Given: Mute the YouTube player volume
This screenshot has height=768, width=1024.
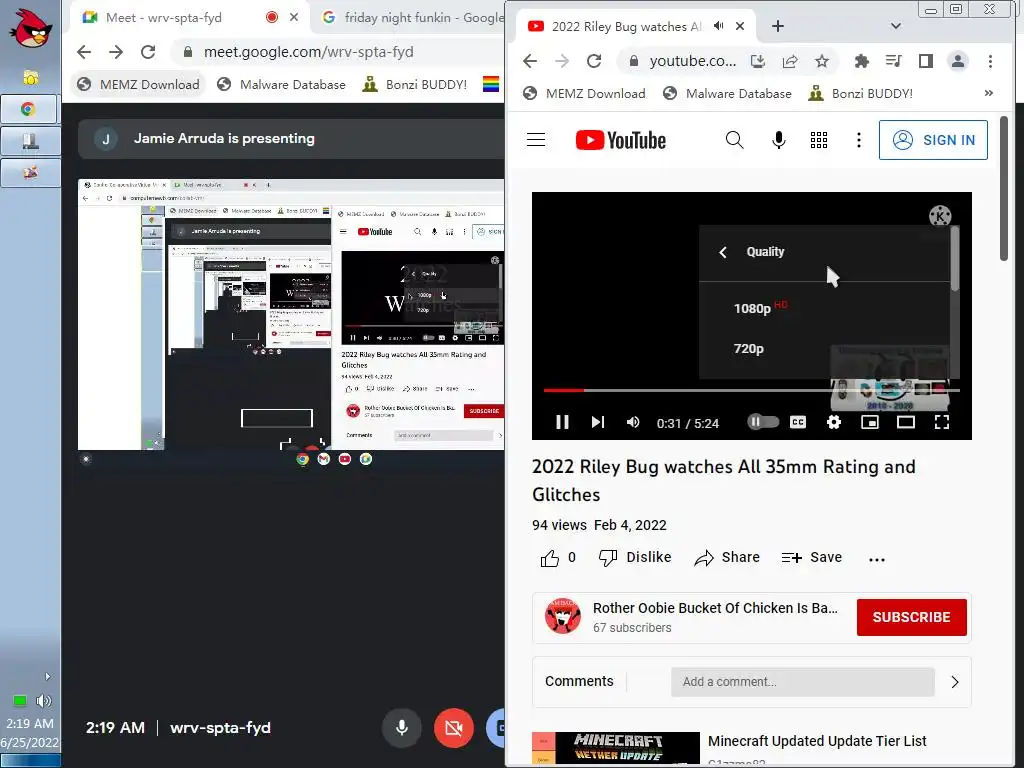Looking at the screenshot, I should coord(633,423).
